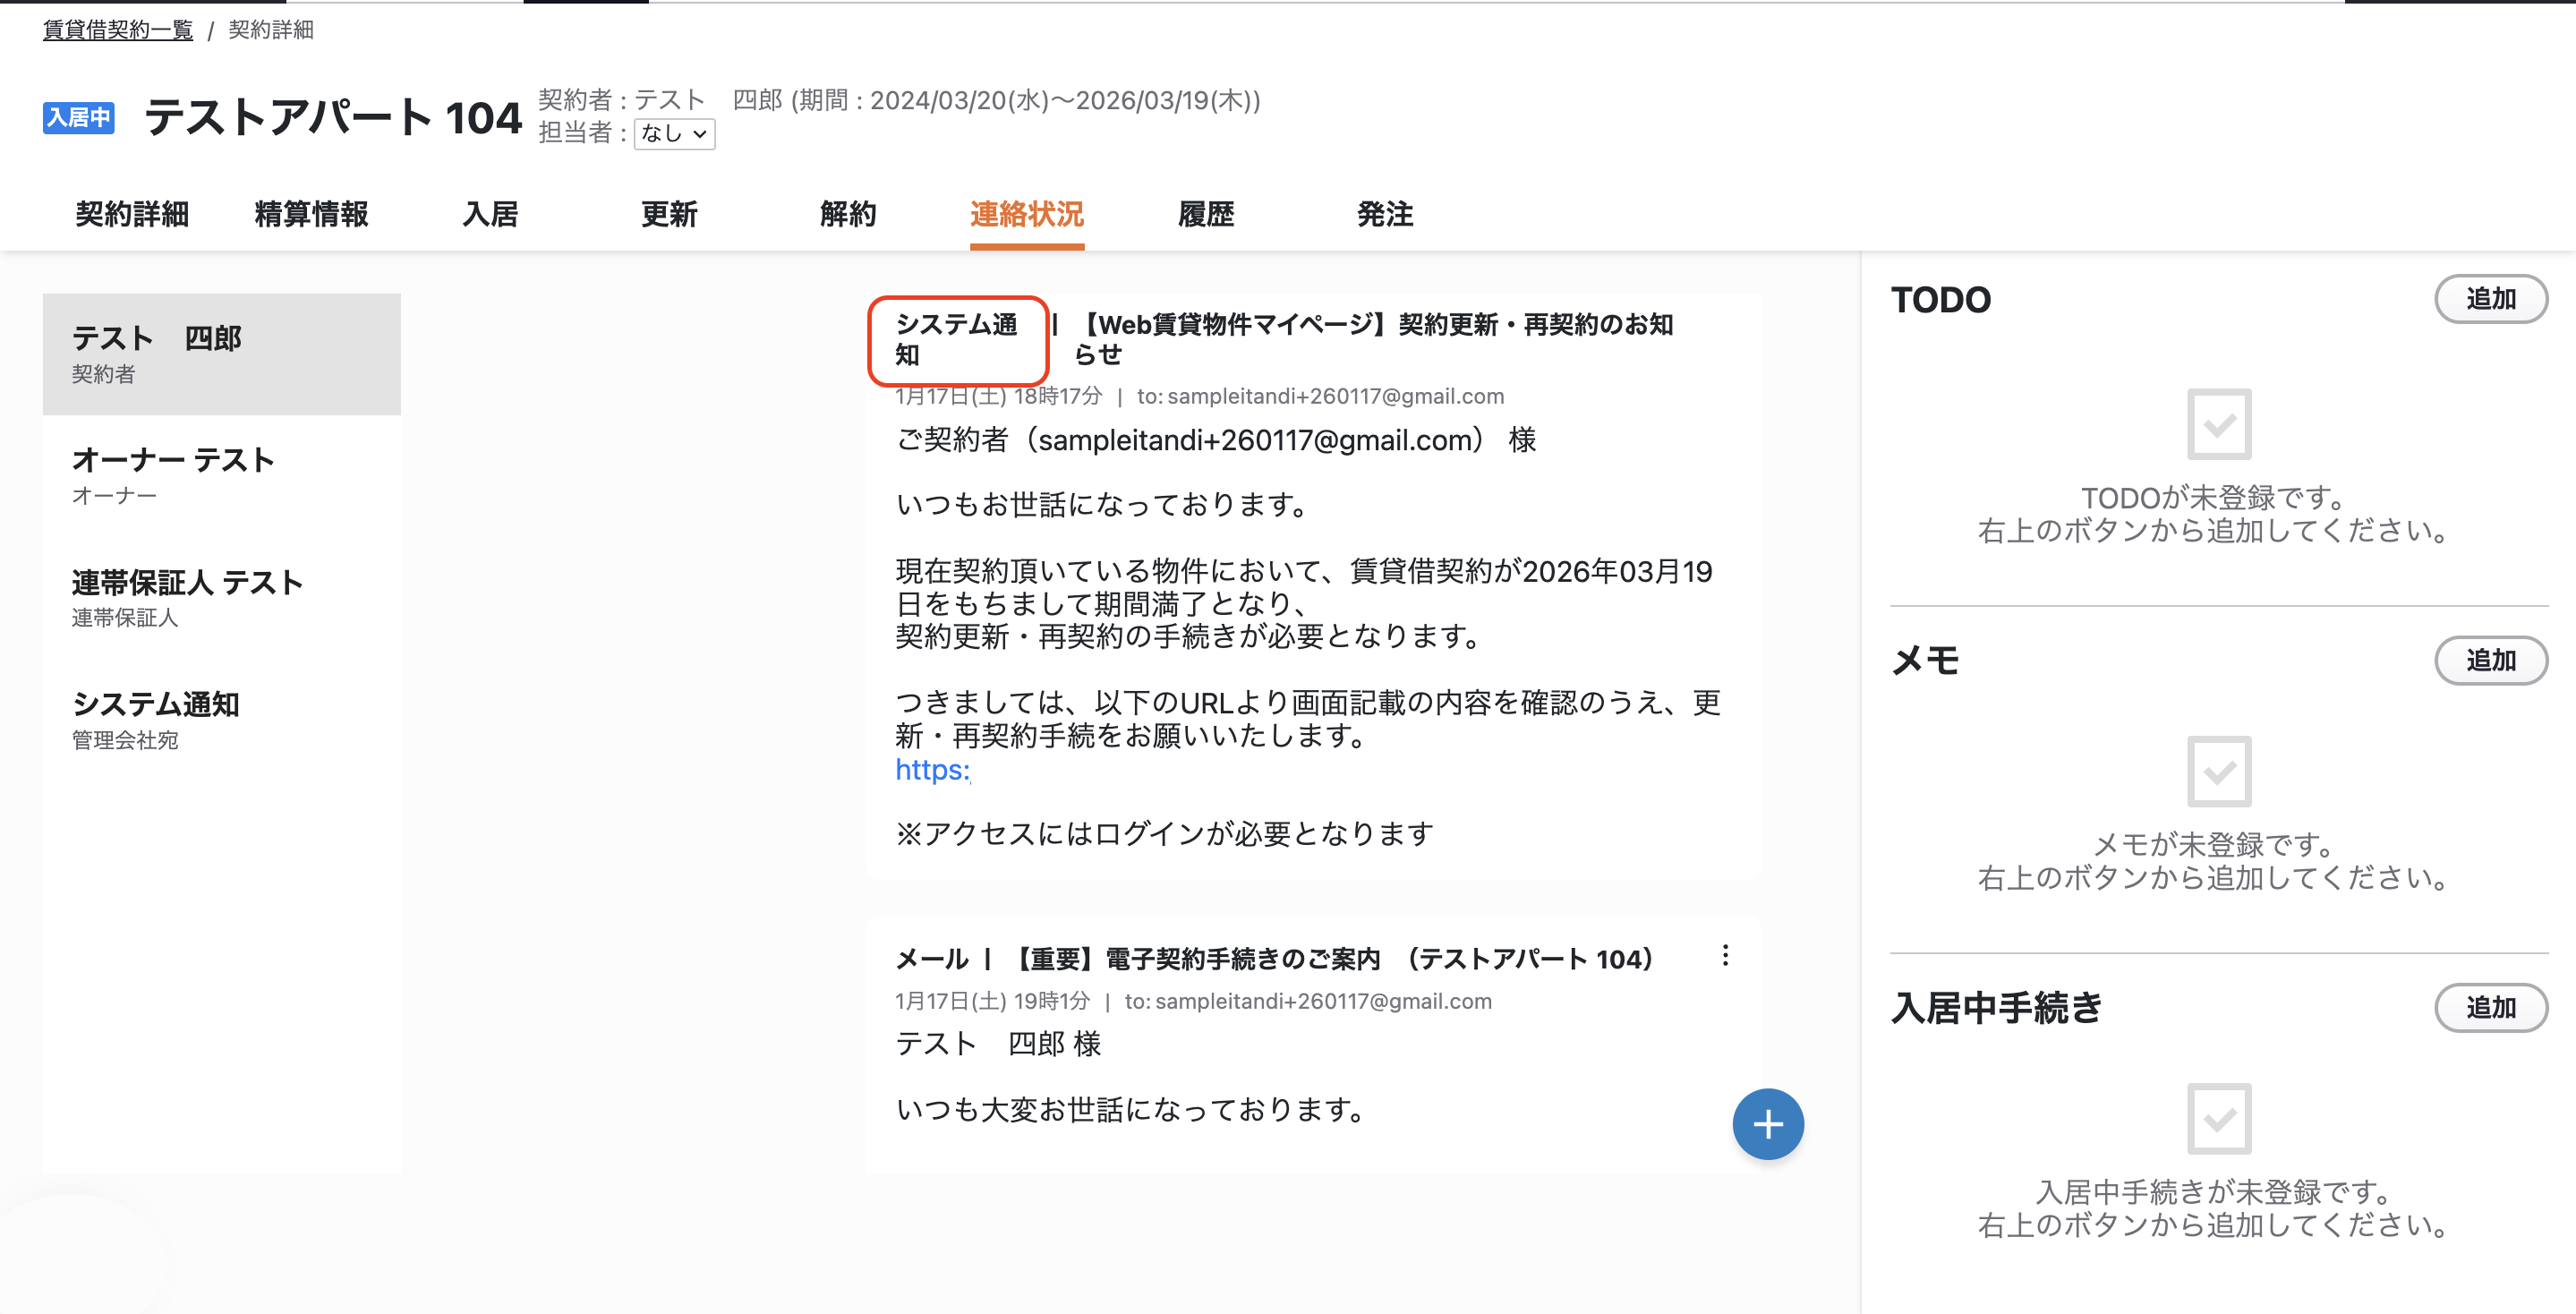This screenshot has height=1314, width=2576.
Task: Click the TODO section heading
Action: tap(1941, 300)
